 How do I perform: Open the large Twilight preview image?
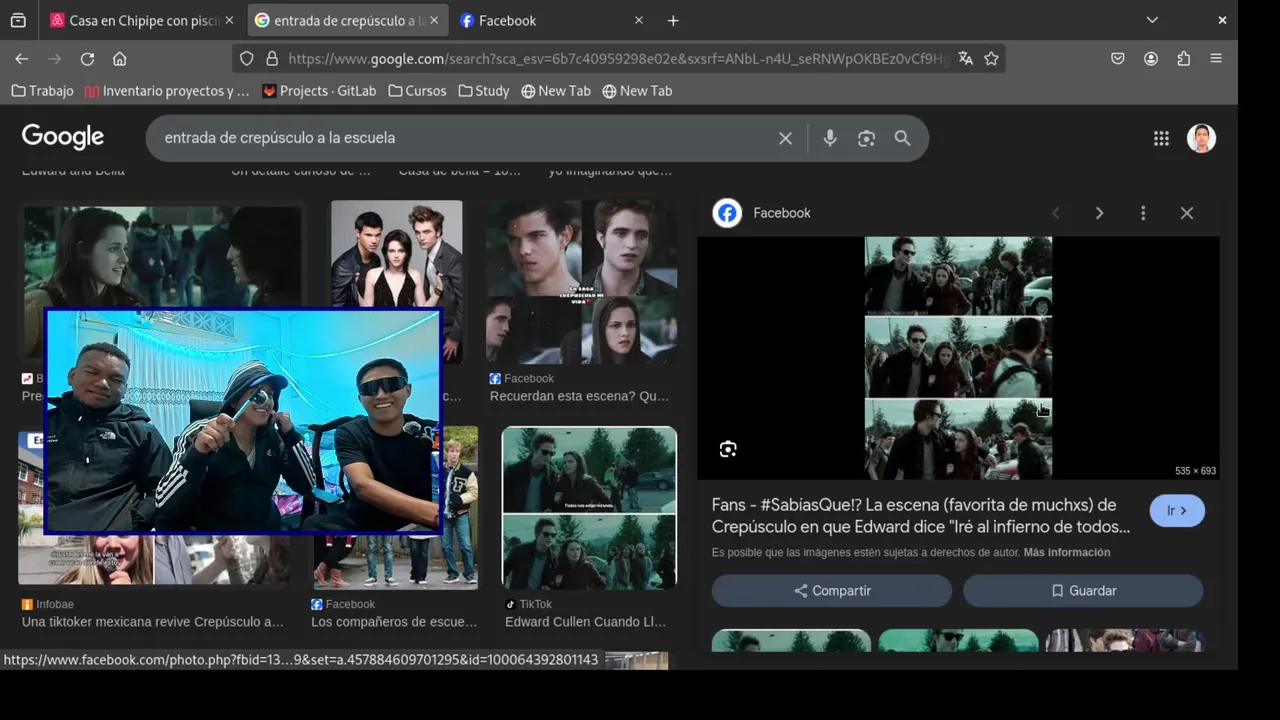click(958, 358)
